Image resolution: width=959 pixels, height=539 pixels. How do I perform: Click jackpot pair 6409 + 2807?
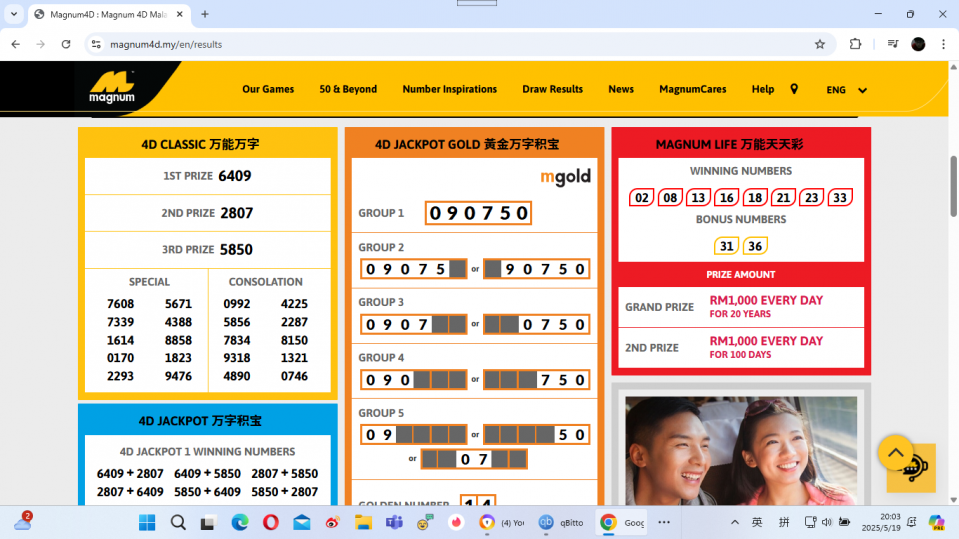coord(130,474)
